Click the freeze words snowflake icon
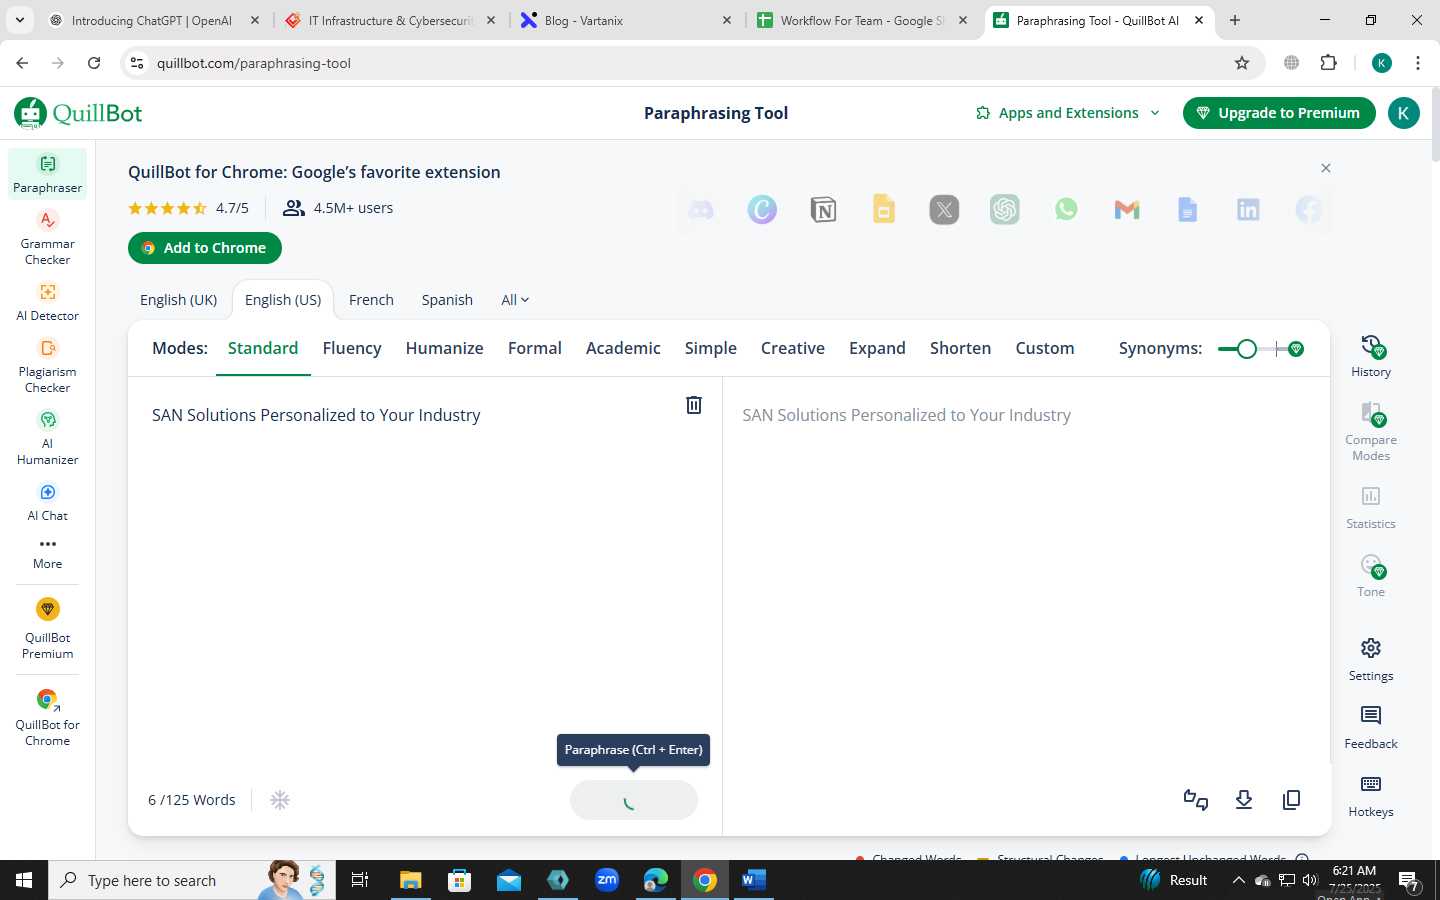The width and height of the screenshot is (1440, 900). (x=280, y=800)
